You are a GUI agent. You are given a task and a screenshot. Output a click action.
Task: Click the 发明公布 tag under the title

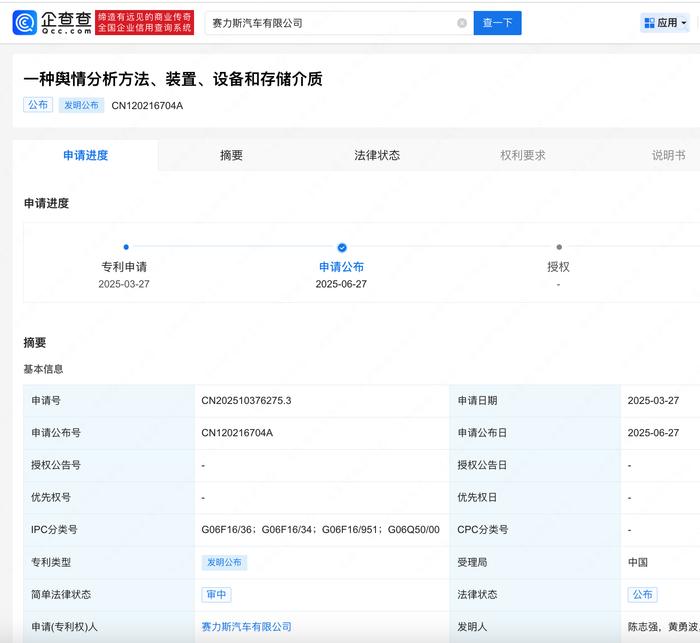point(81,105)
